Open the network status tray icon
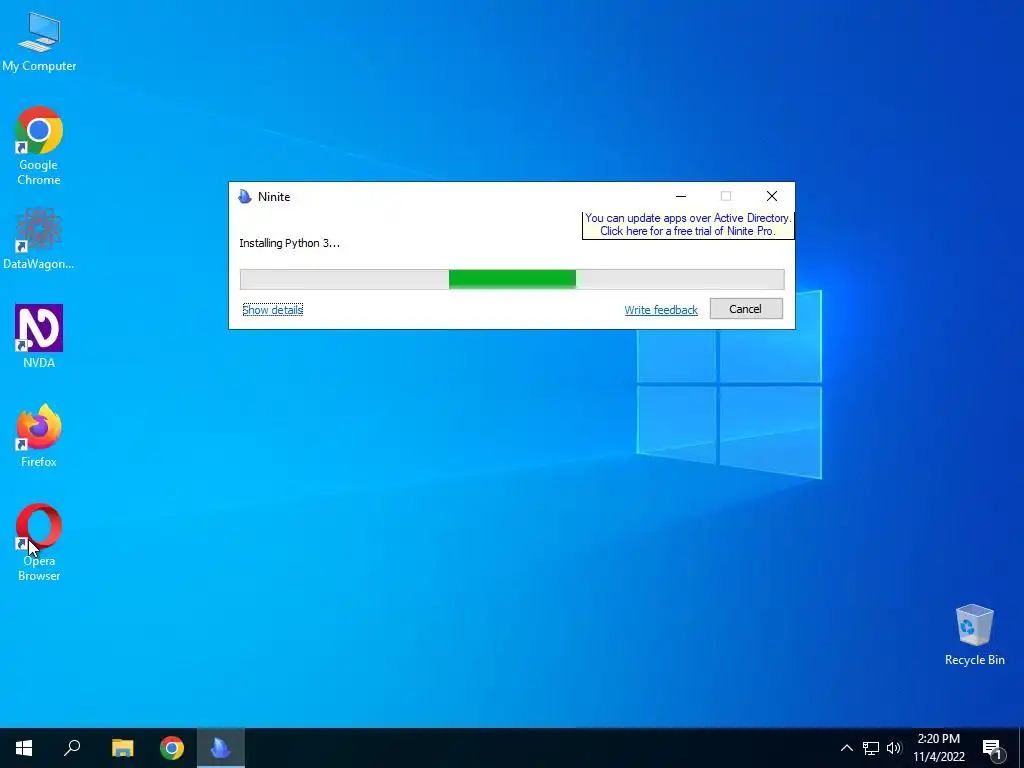This screenshot has width=1024, height=768. [871, 748]
